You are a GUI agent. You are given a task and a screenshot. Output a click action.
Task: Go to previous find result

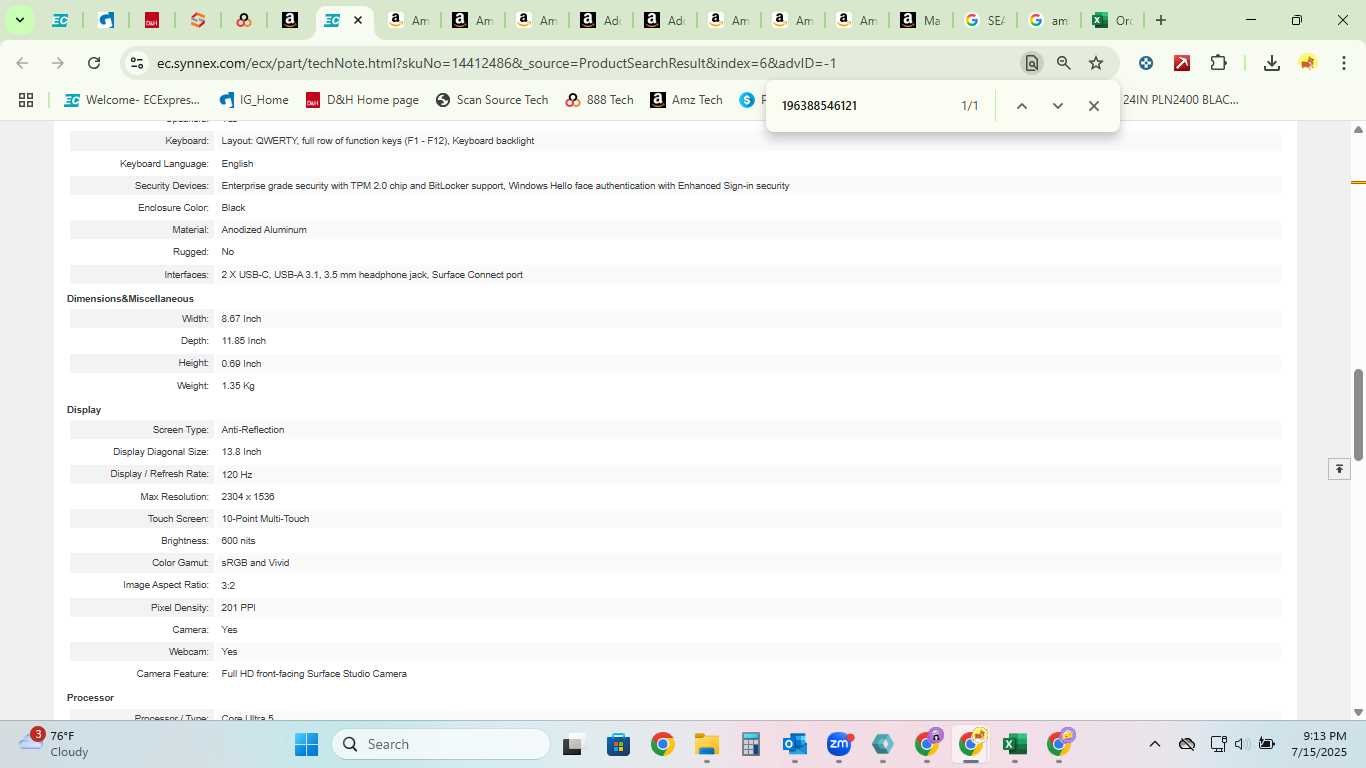click(1022, 106)
